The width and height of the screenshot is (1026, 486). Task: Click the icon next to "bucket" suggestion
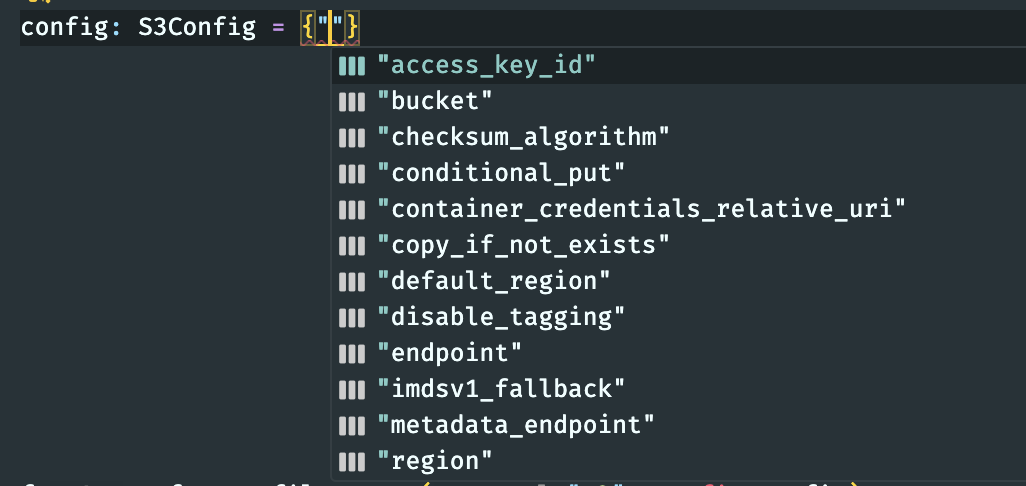tap(350, 101)
